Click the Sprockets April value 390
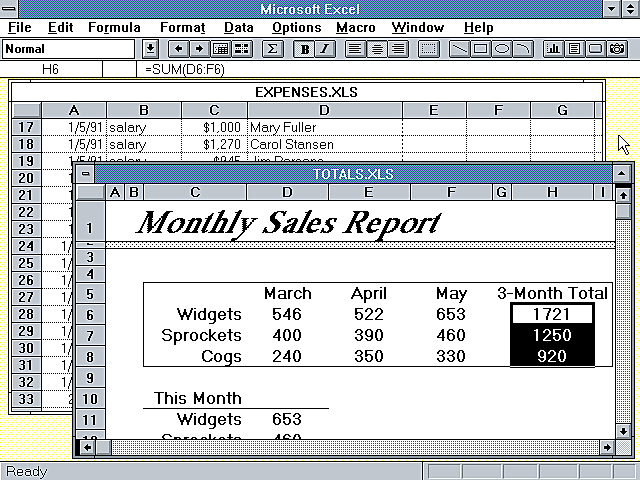640x480 pixels. click(369, 335)
